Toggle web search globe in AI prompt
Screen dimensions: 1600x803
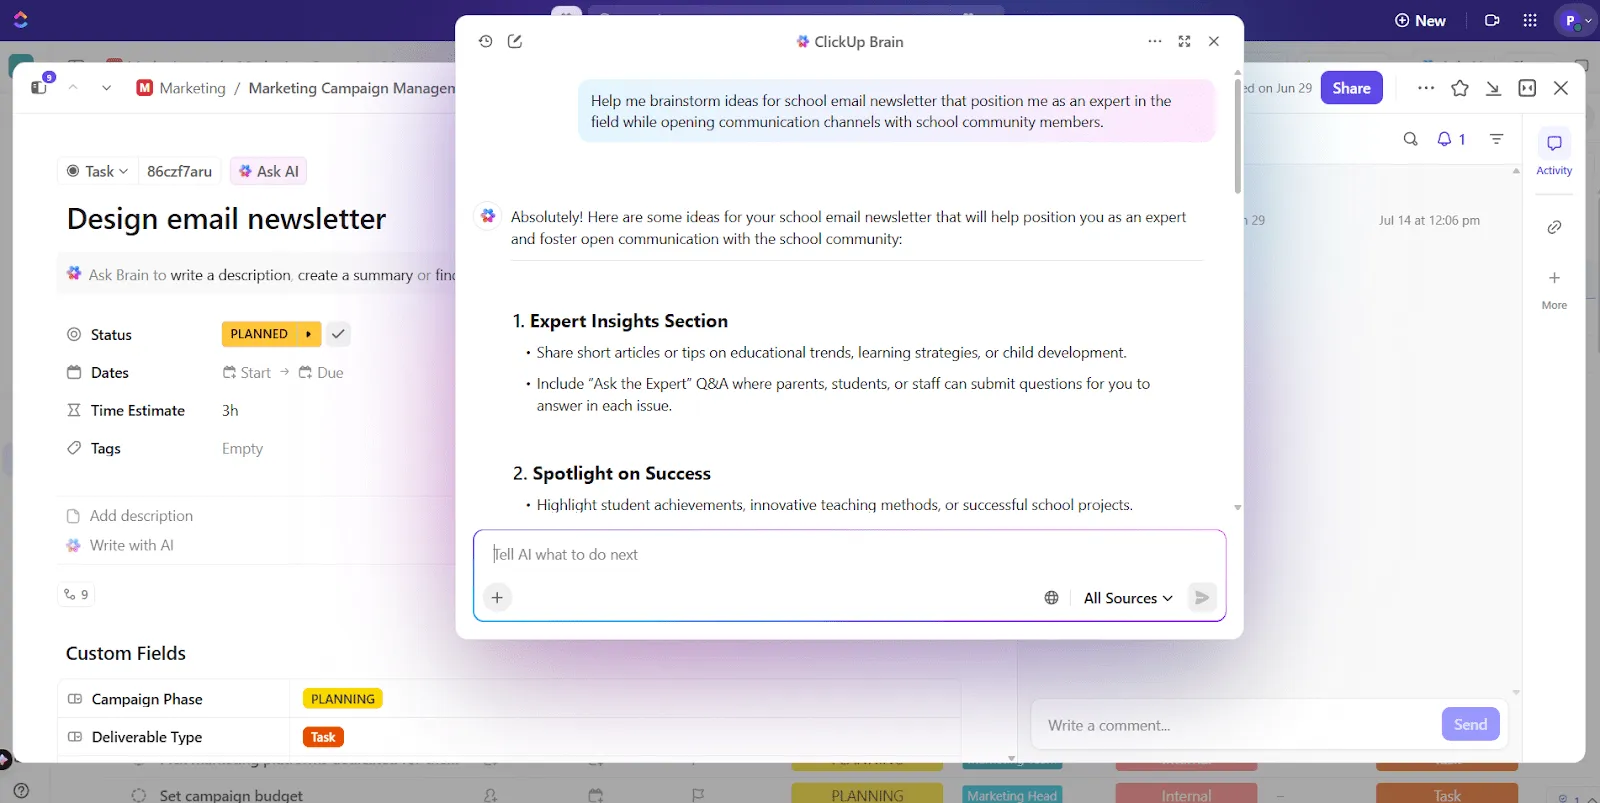tap(1051, 598)
